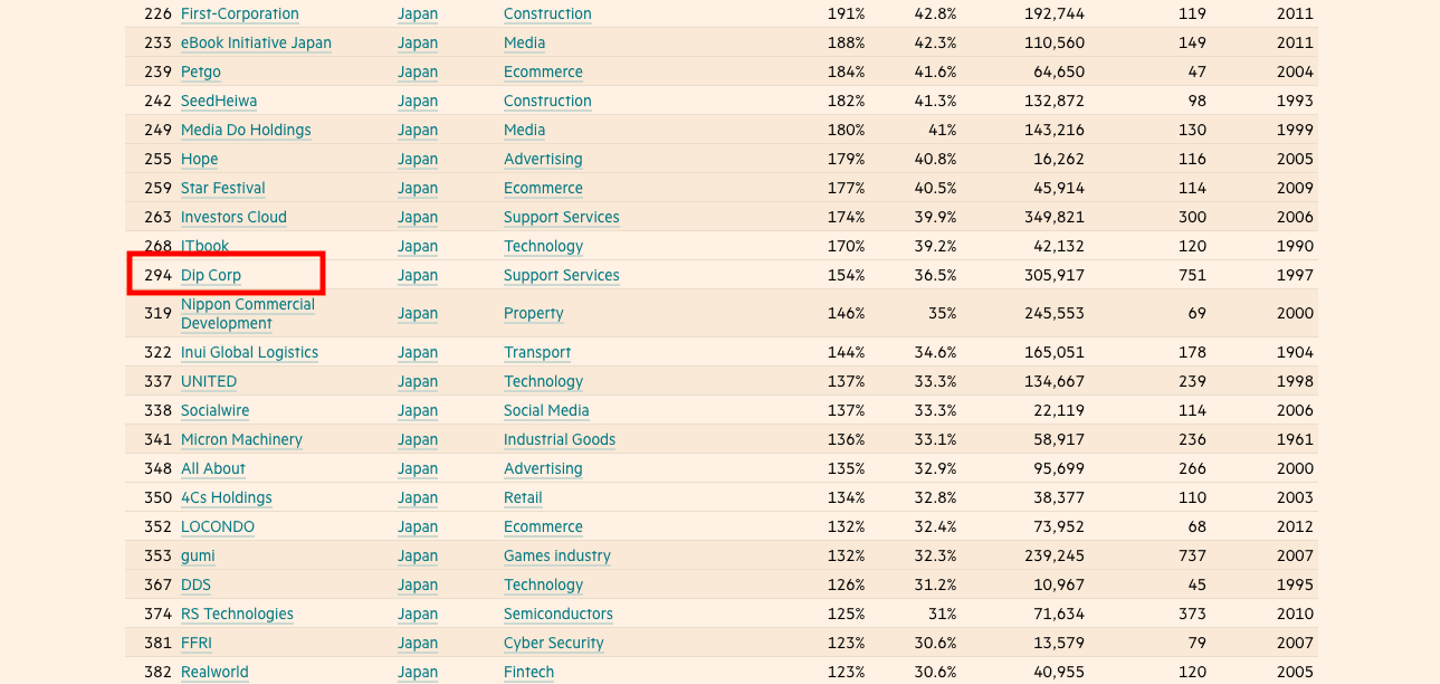Open the Dip Corp company link
1440x684 pixels.
tap(211, 275)
